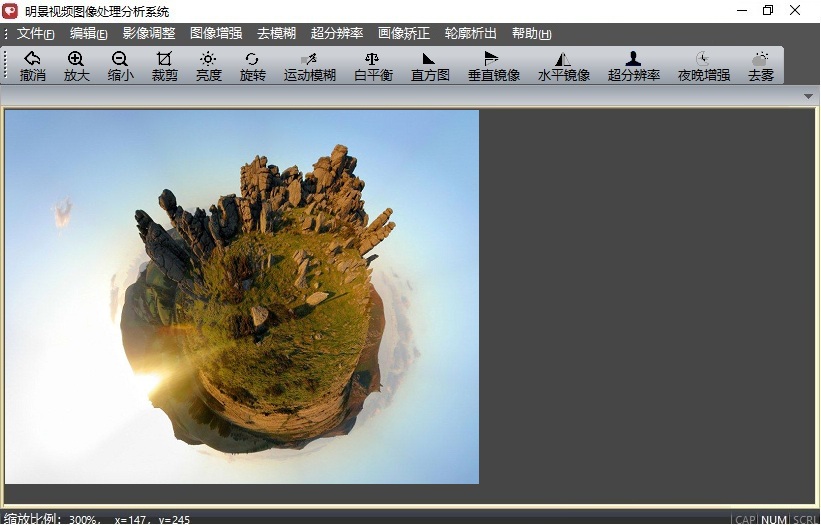Apply Vertical Mirror (垂直镜像)
This screenshot has height=525, width=821.
point(493,66)
